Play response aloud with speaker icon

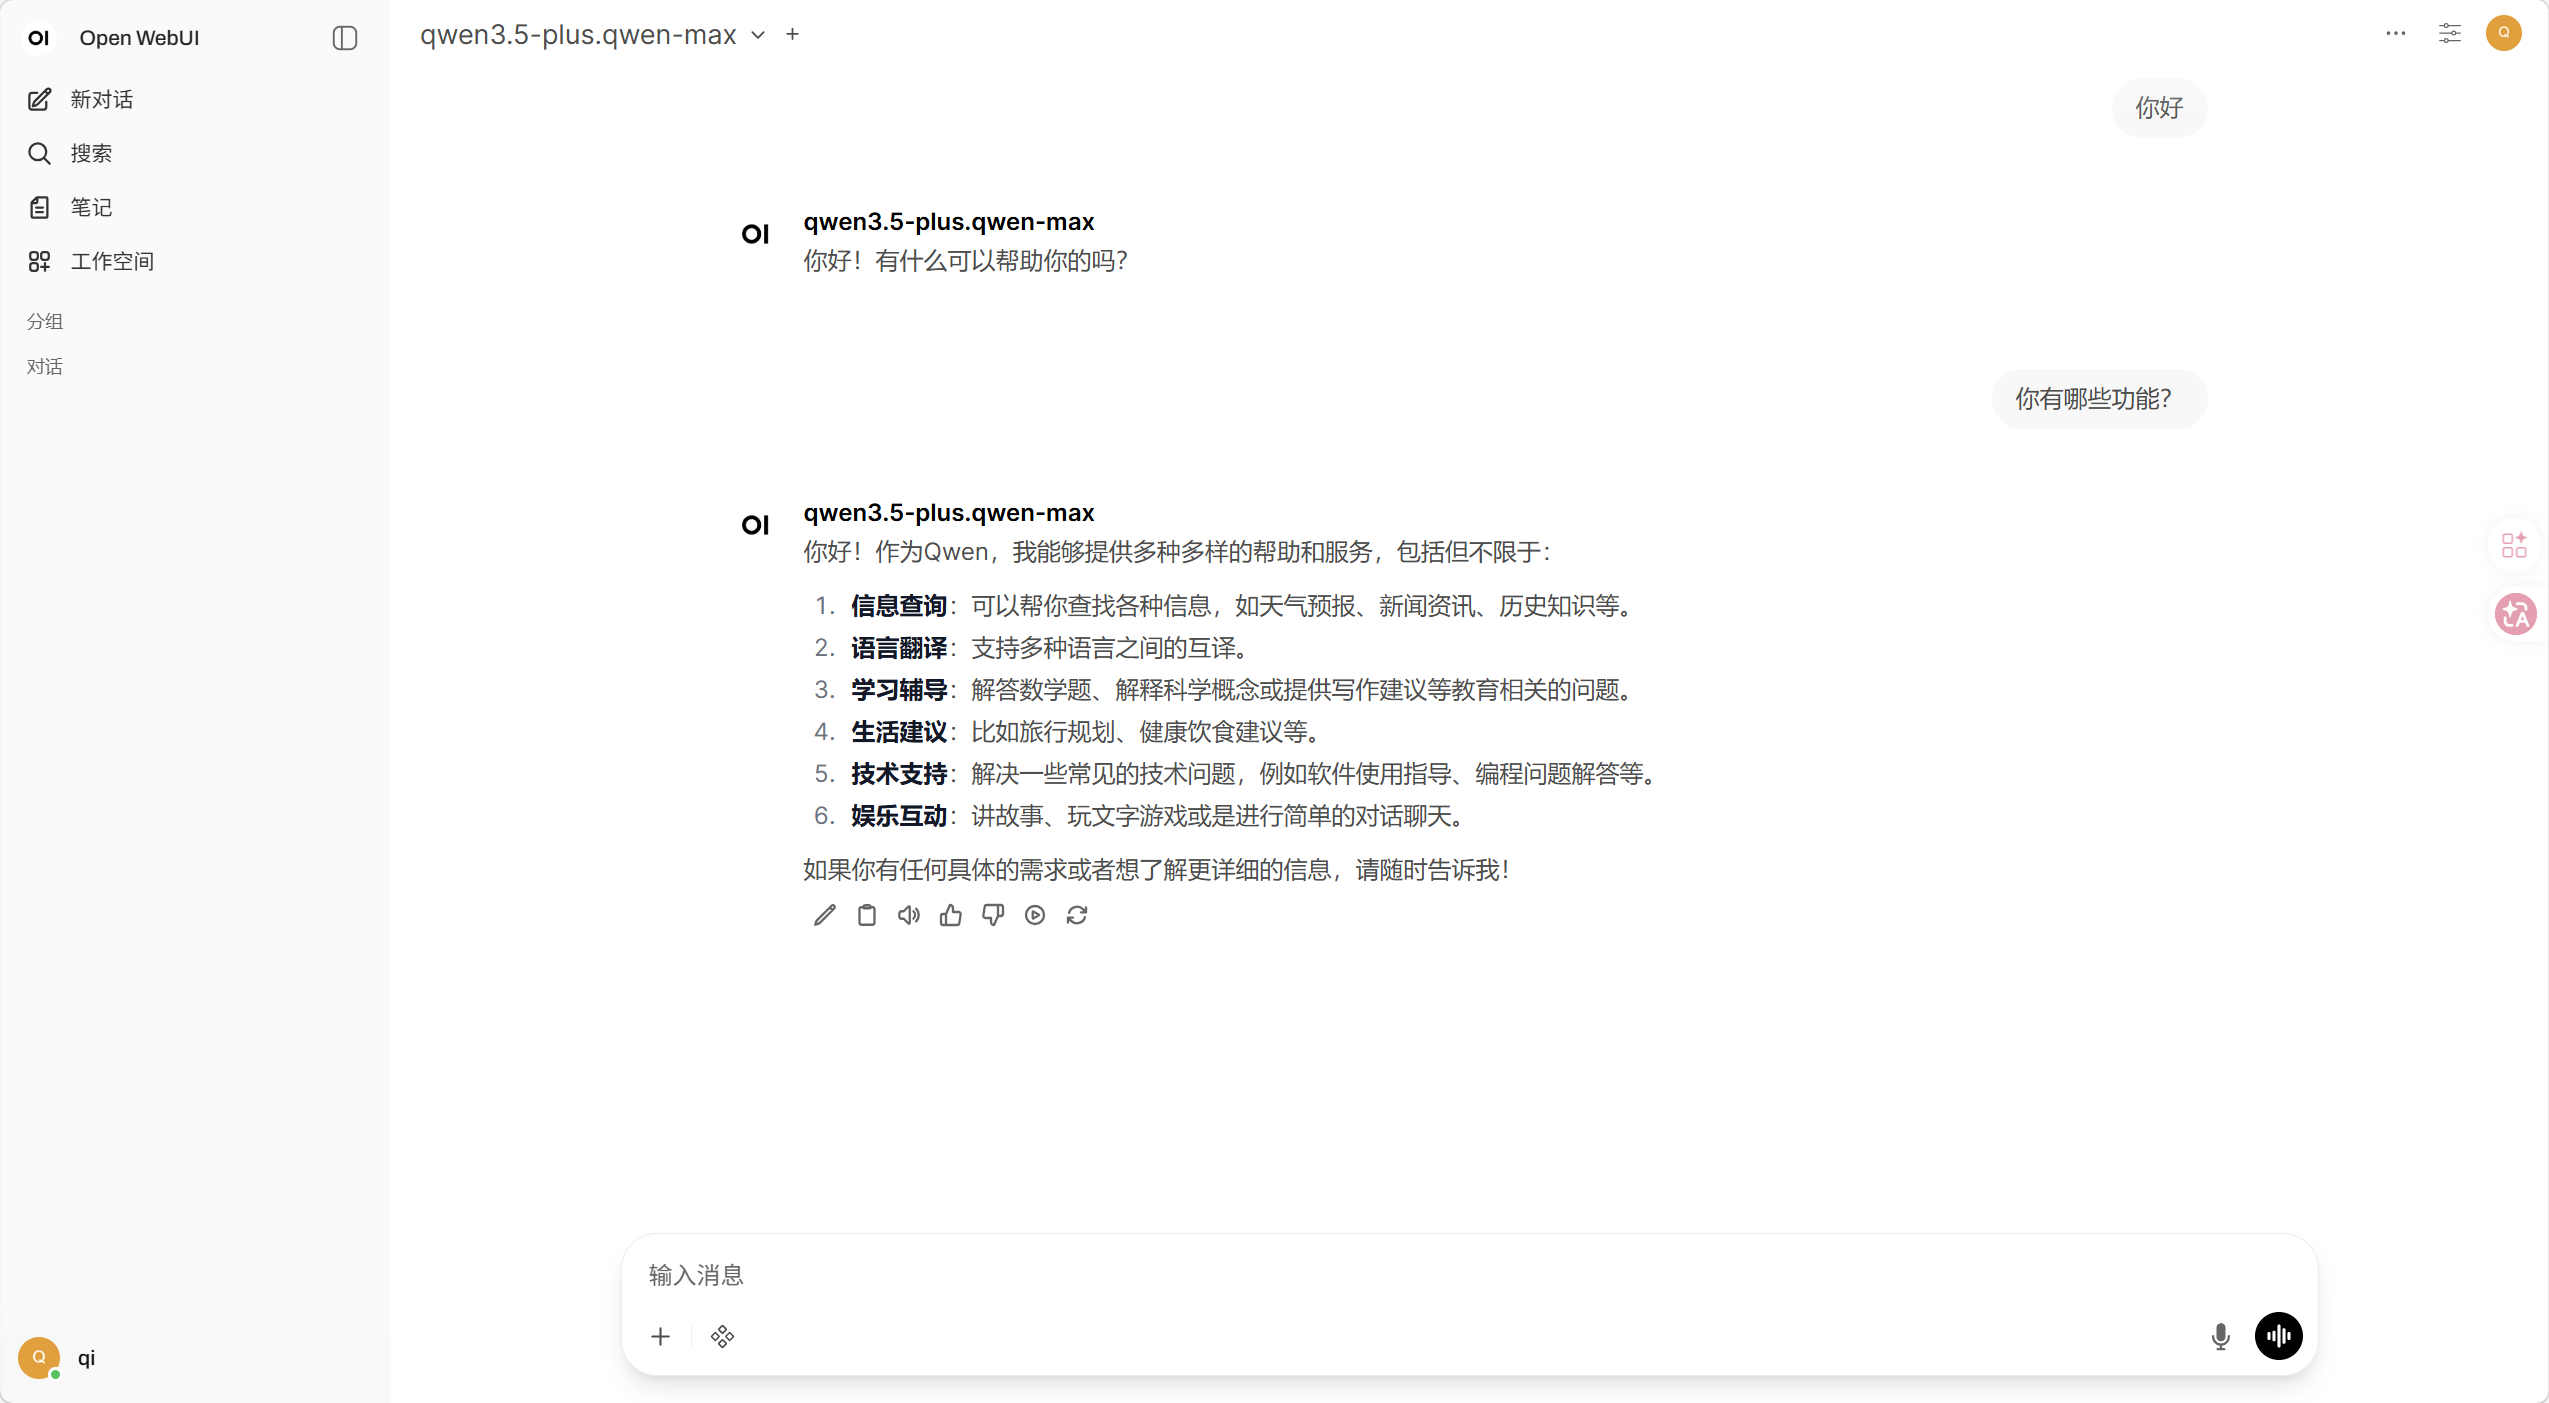click(908, 915)
